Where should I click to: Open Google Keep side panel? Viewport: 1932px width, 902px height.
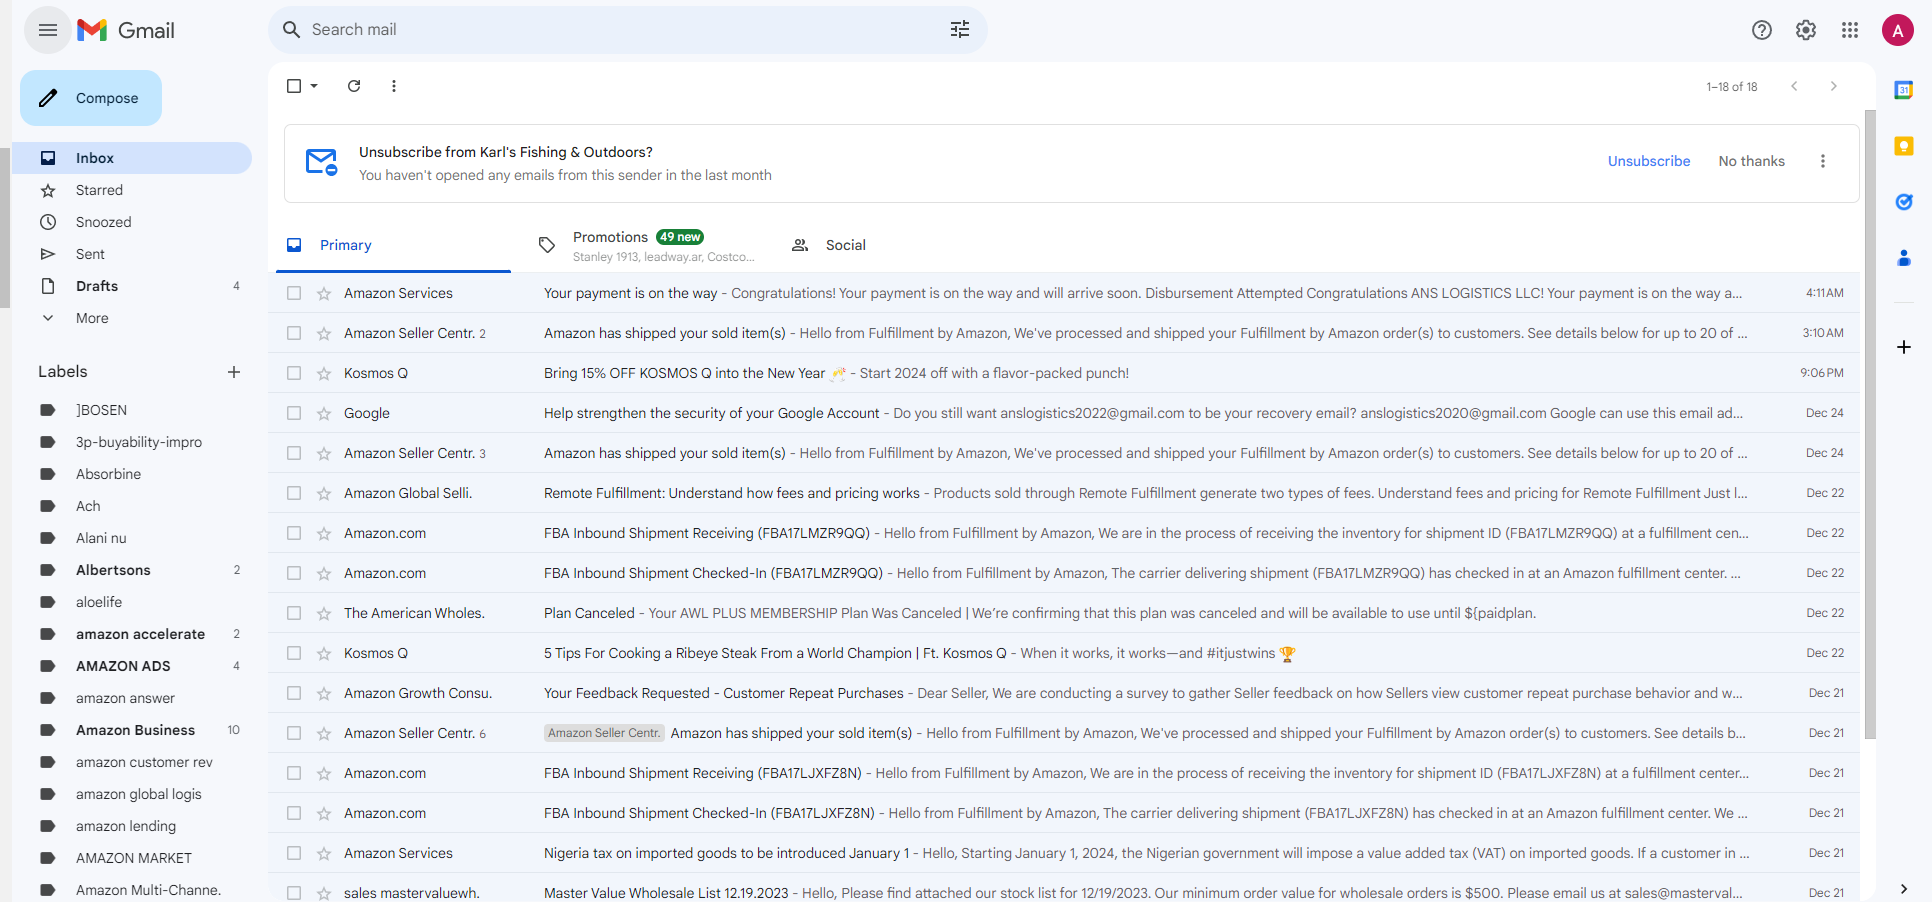click(x=1904, y=146)
